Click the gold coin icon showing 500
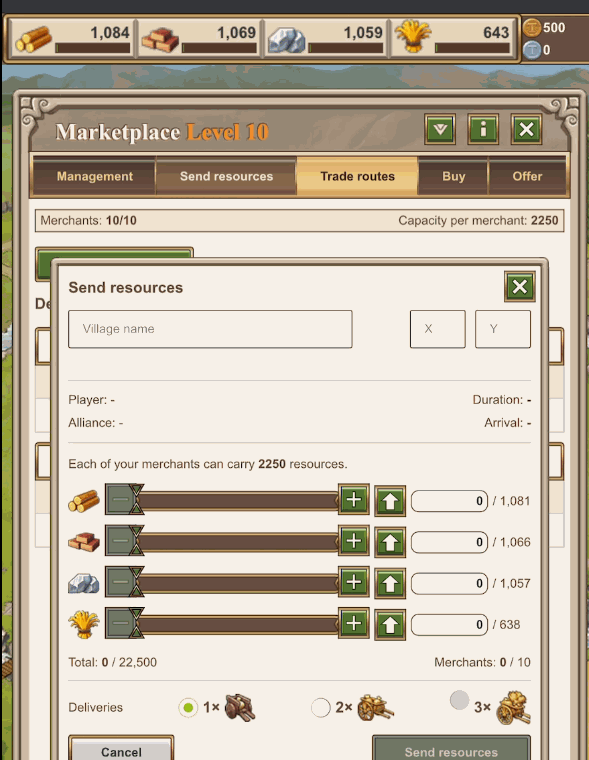The image size is (589, 760). click(x=532, y=28)
